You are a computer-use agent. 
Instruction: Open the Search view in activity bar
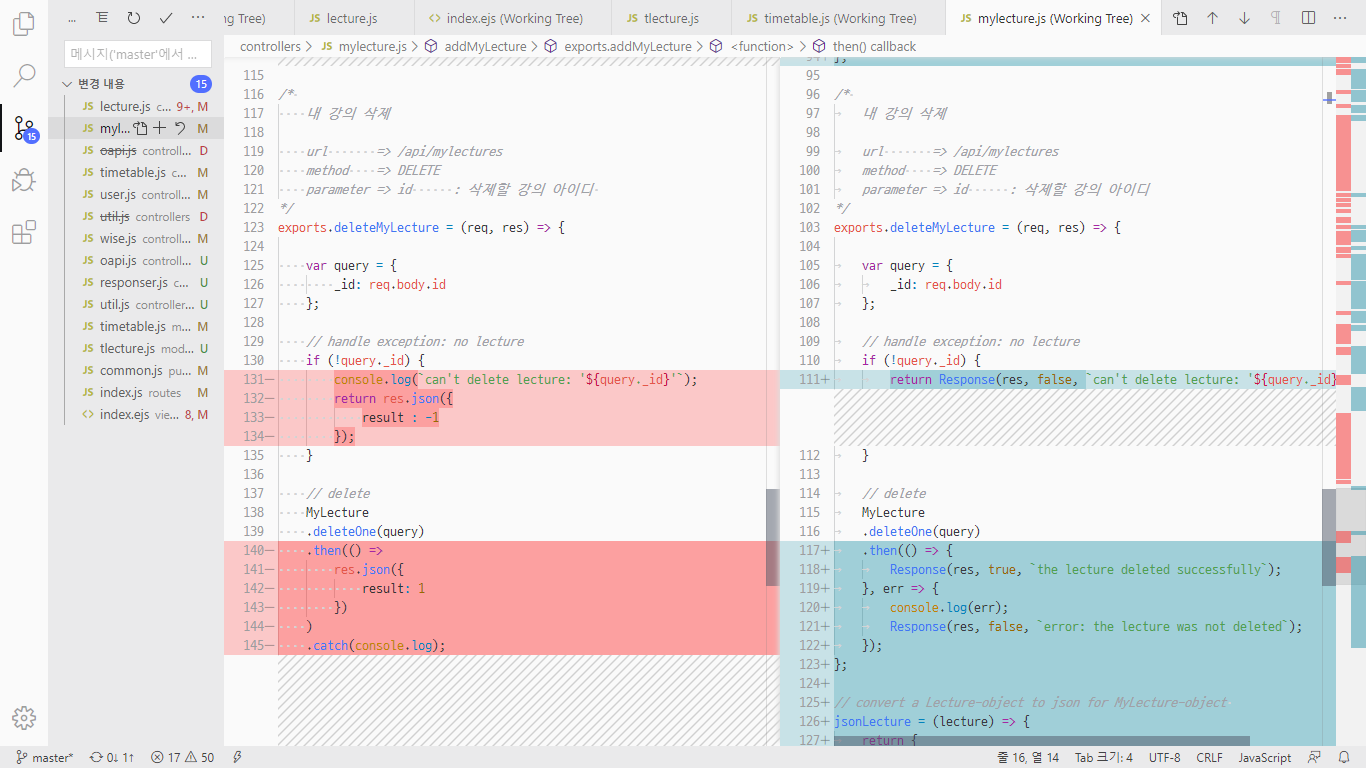(24, 76)
